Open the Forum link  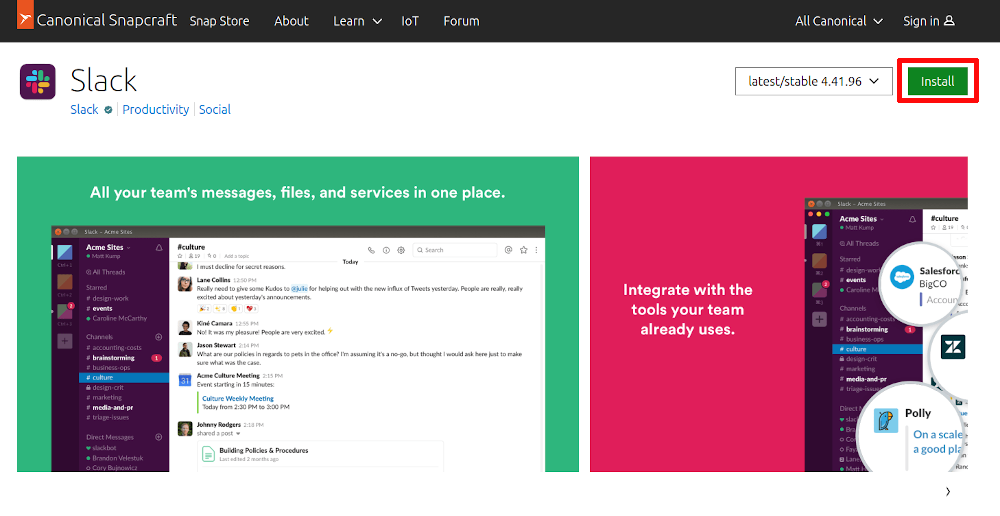pos(461,21)
